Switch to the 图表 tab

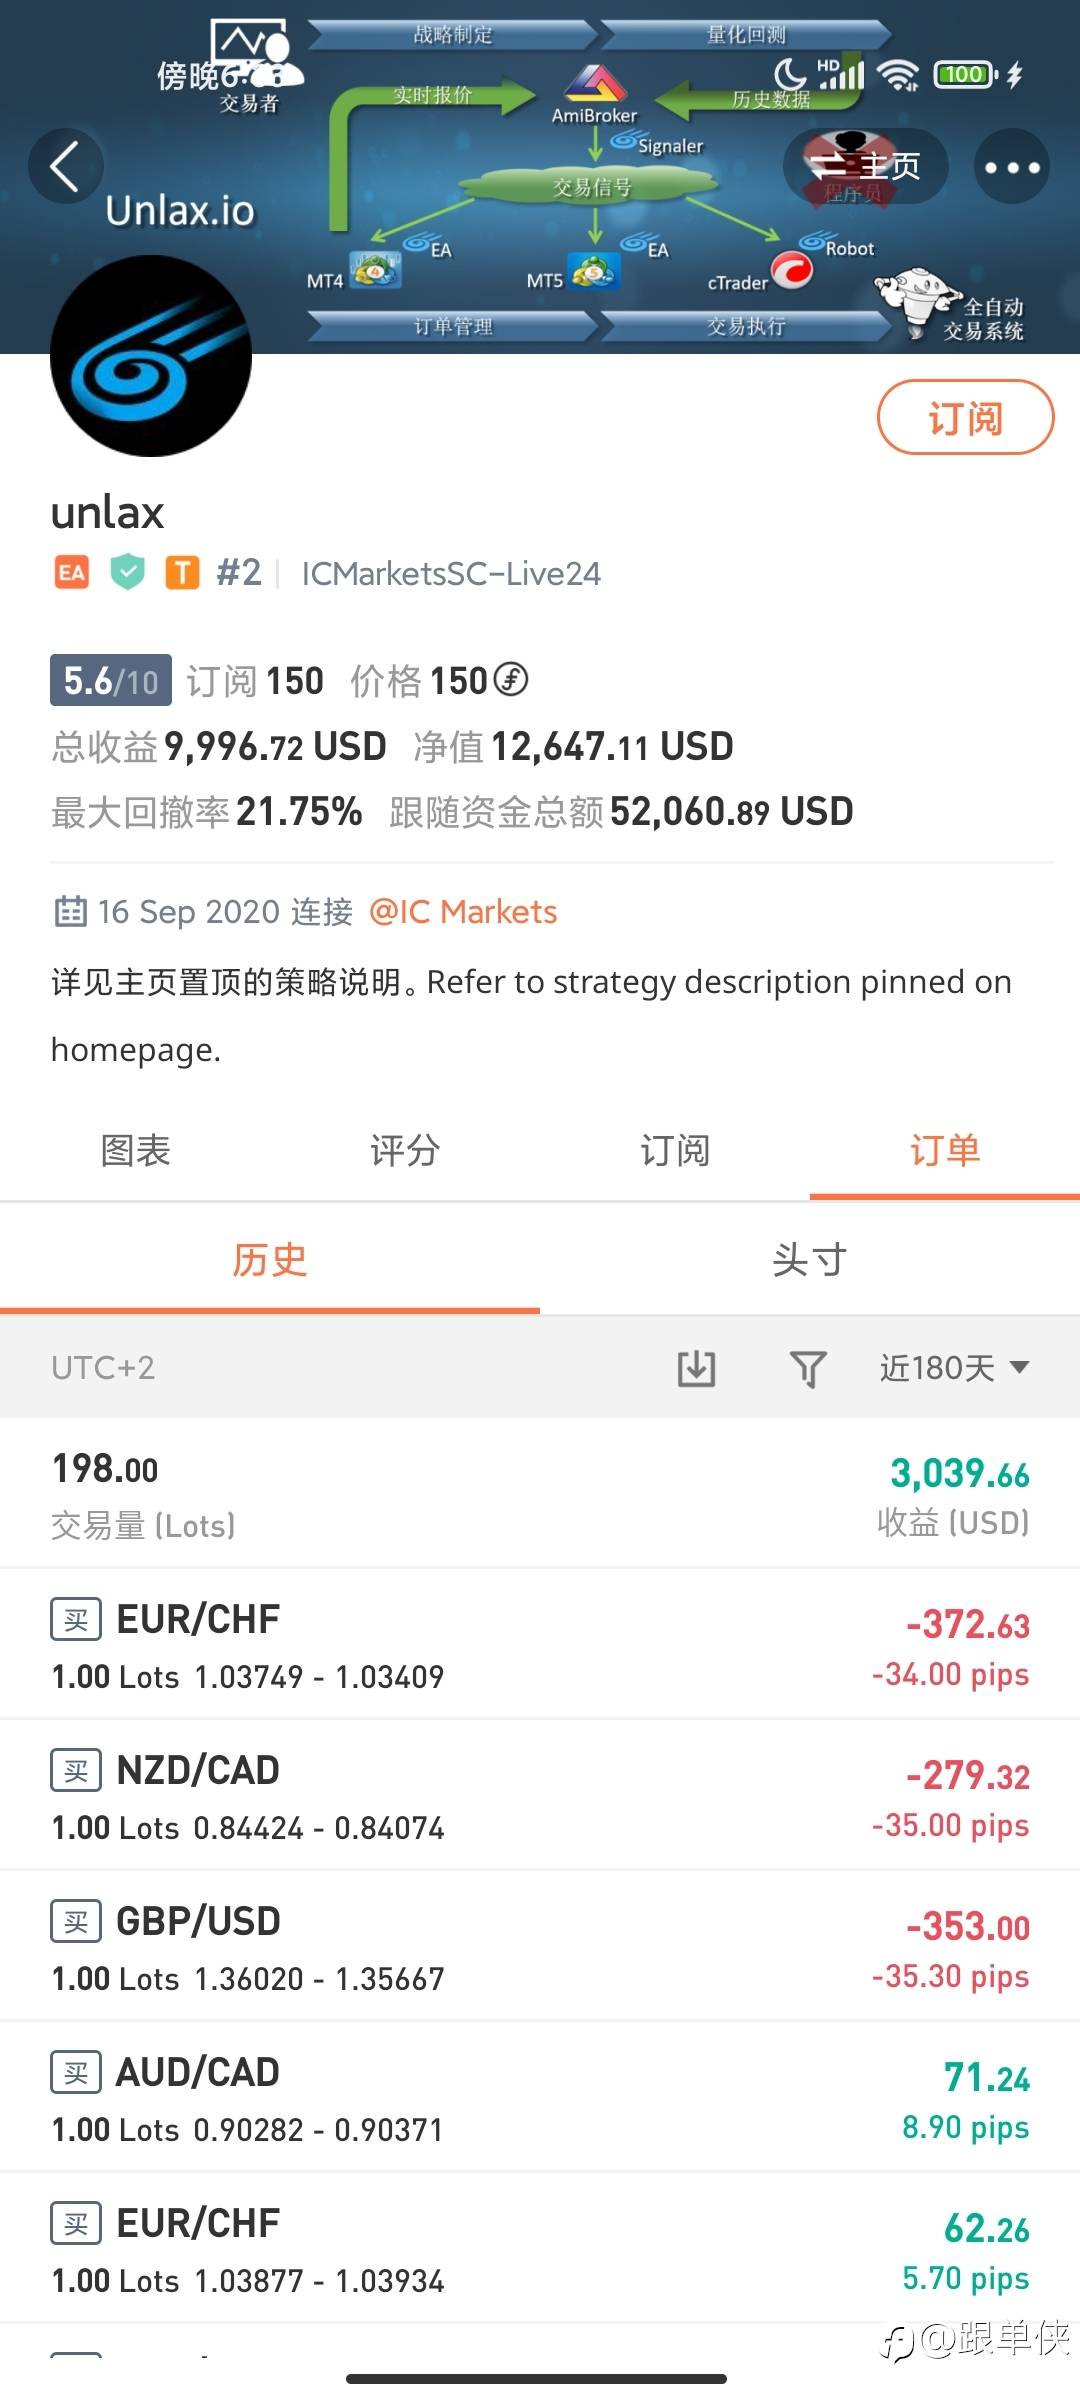[x=135, y=1151]
